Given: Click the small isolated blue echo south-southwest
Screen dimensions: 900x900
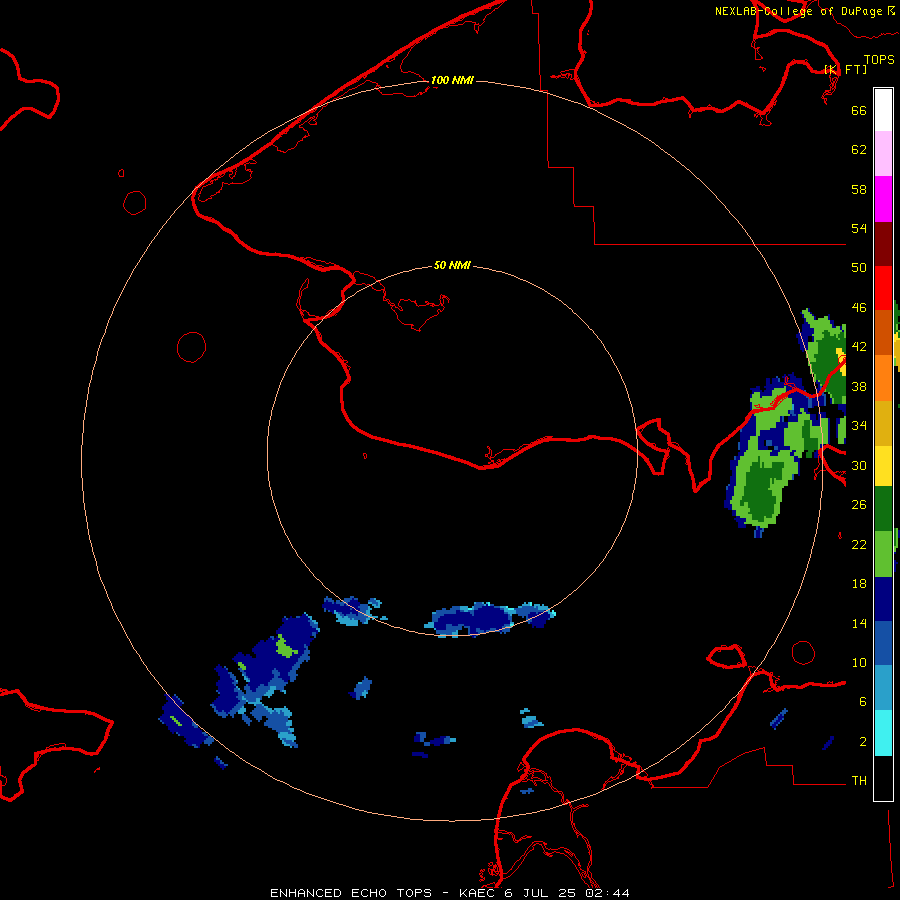Looking at the screenshot, I should point(360,688).
